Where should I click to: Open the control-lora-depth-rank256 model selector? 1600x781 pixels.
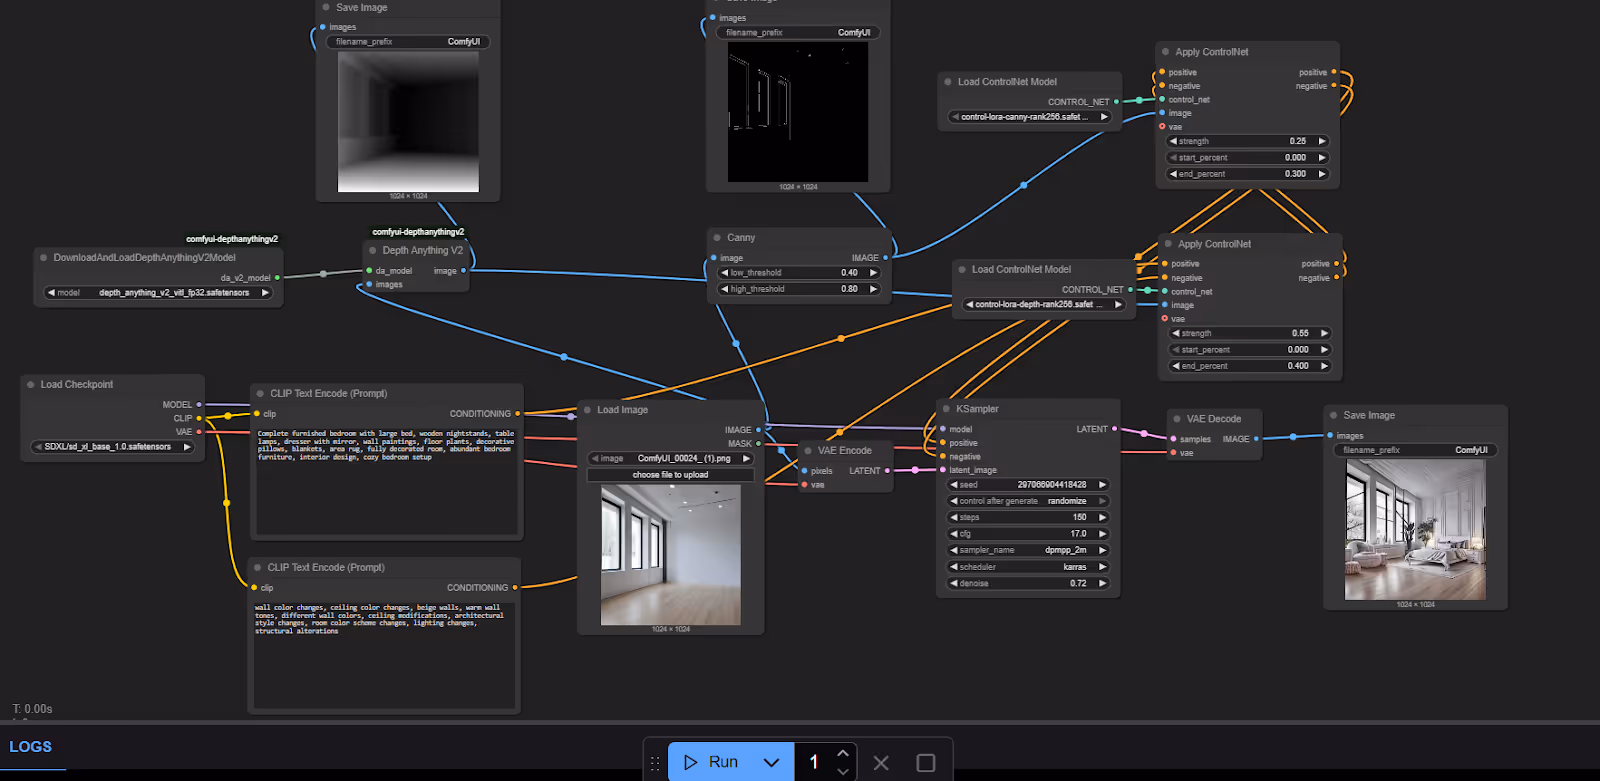1044,305
